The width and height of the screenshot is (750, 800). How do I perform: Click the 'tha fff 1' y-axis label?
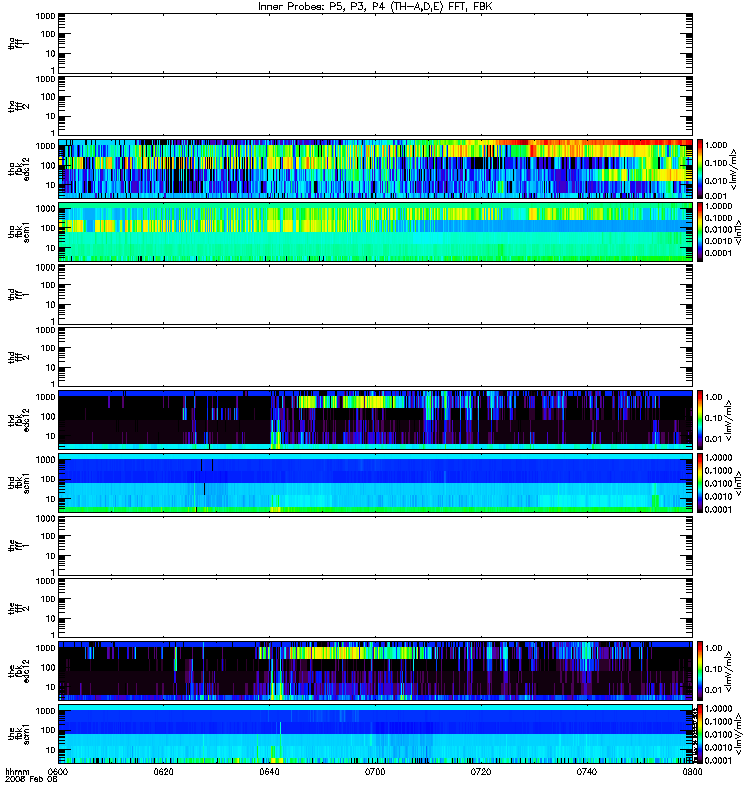[19, 43]
